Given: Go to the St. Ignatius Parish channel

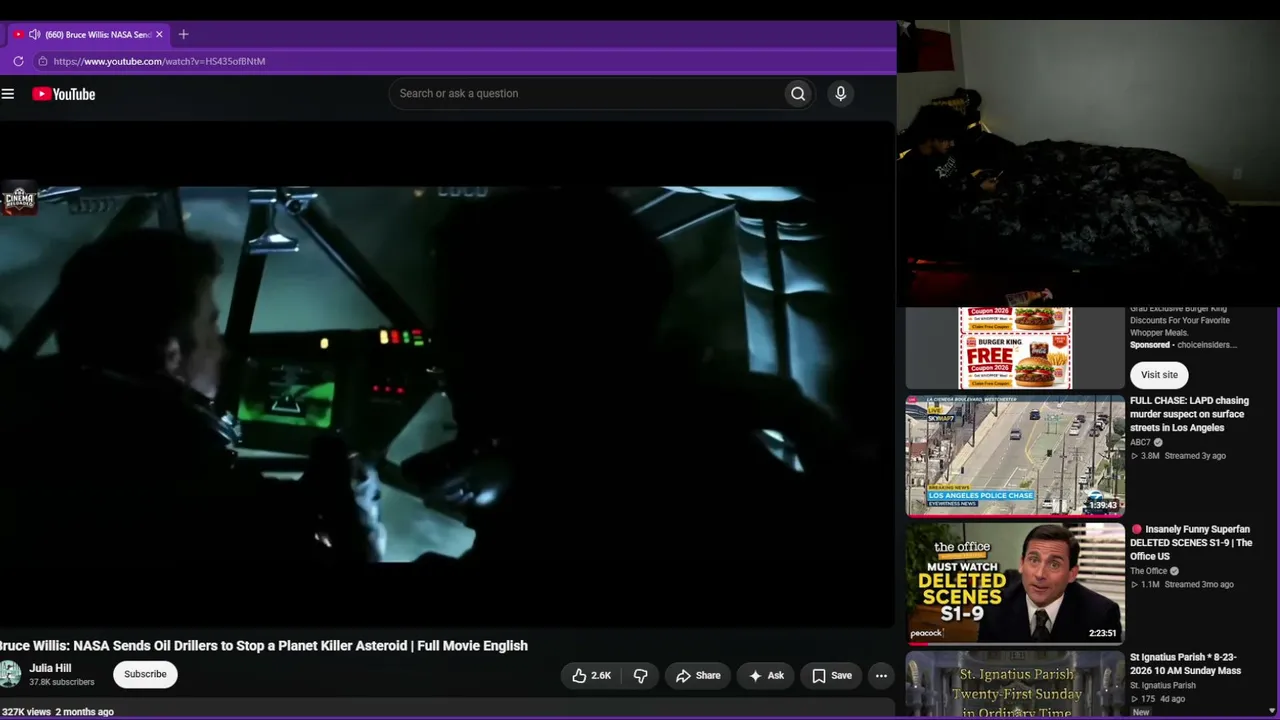Looking at the screenshot, I should click(x=1163, y=685).
